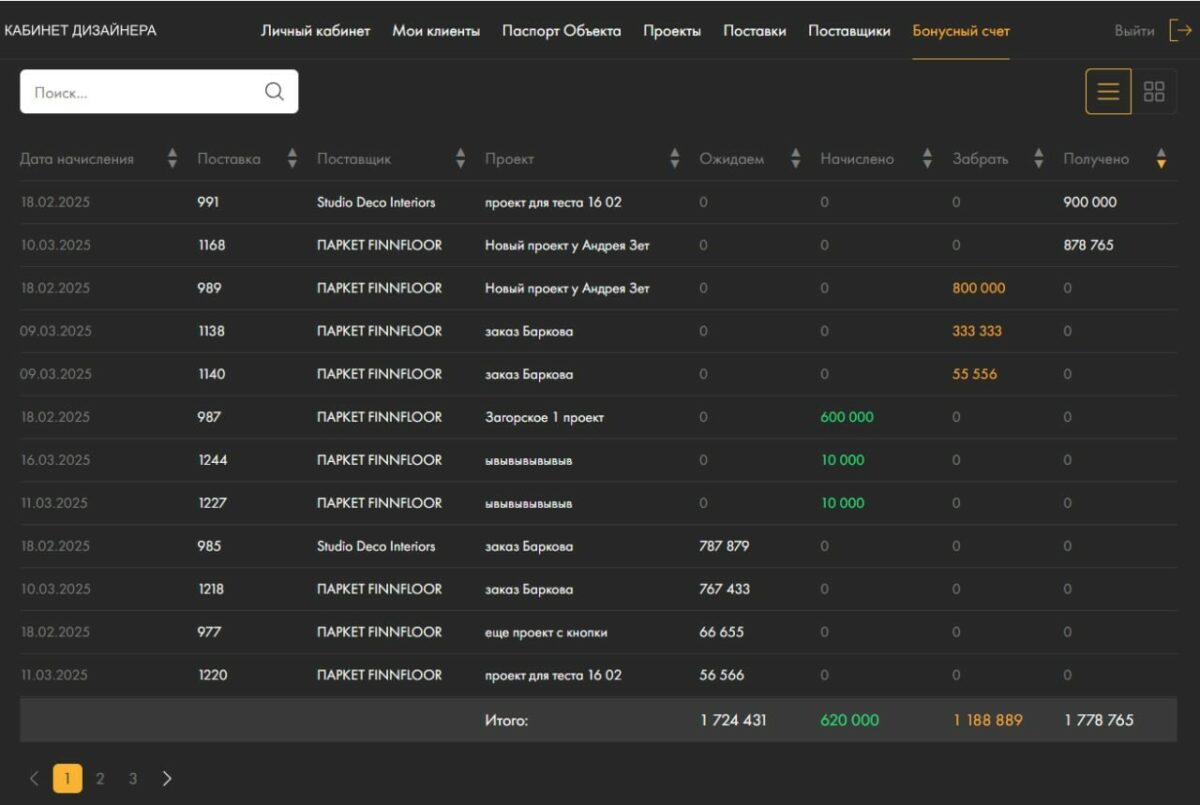Select delivery number 987
The height and width of the screenshot is (805, 1200).
[x=209, y=417]
